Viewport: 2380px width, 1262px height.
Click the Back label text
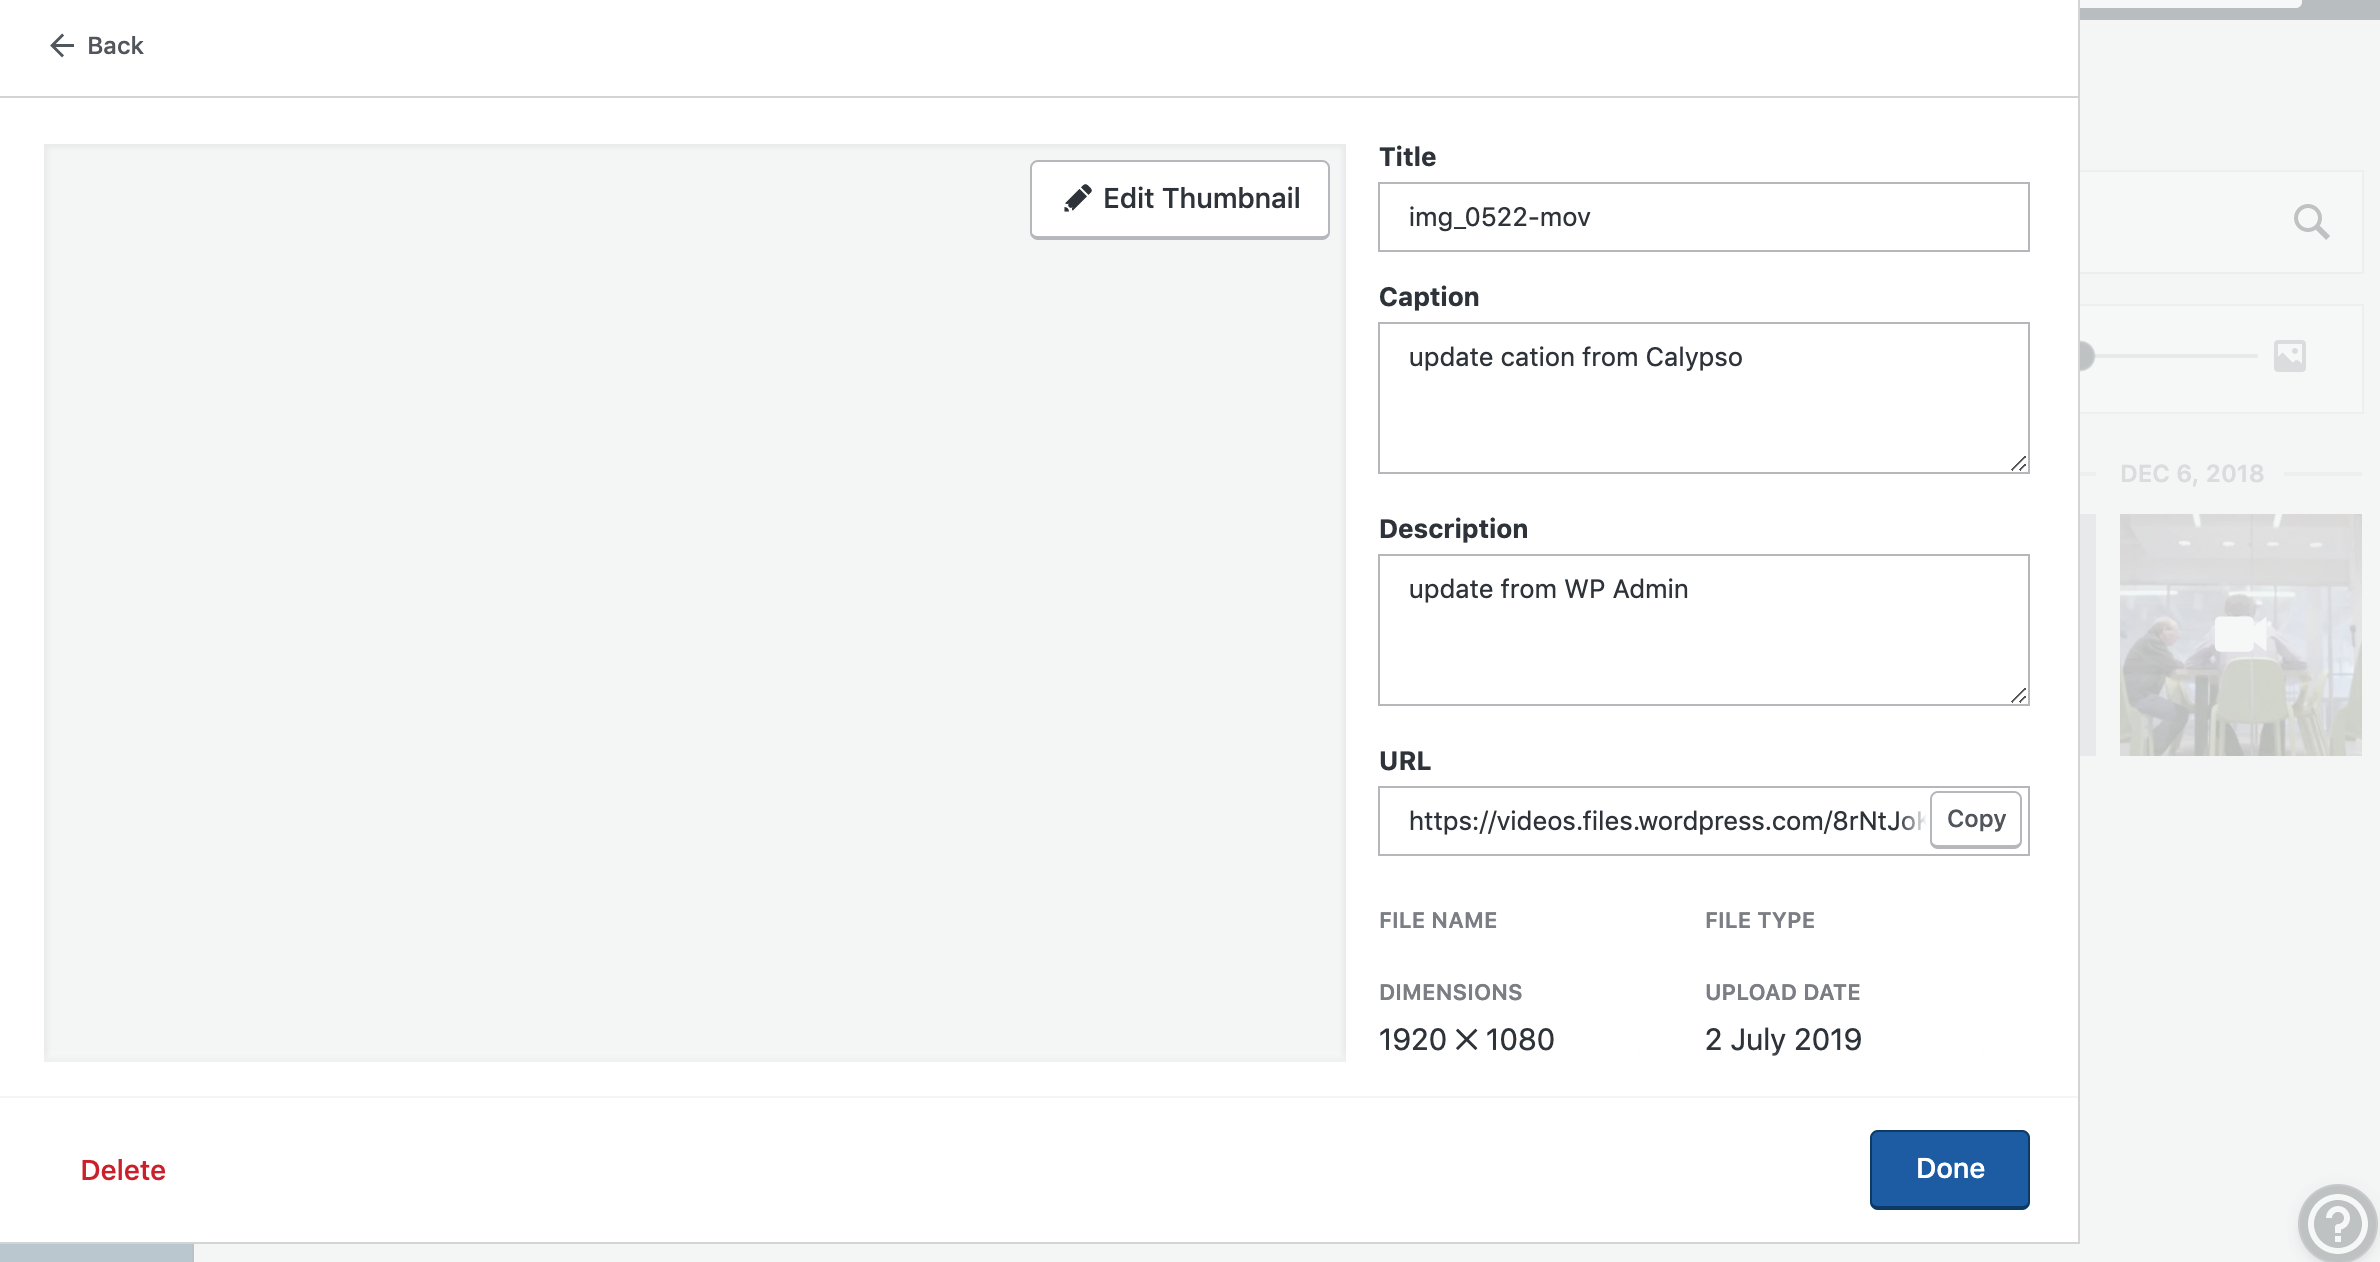pos(115,46)
